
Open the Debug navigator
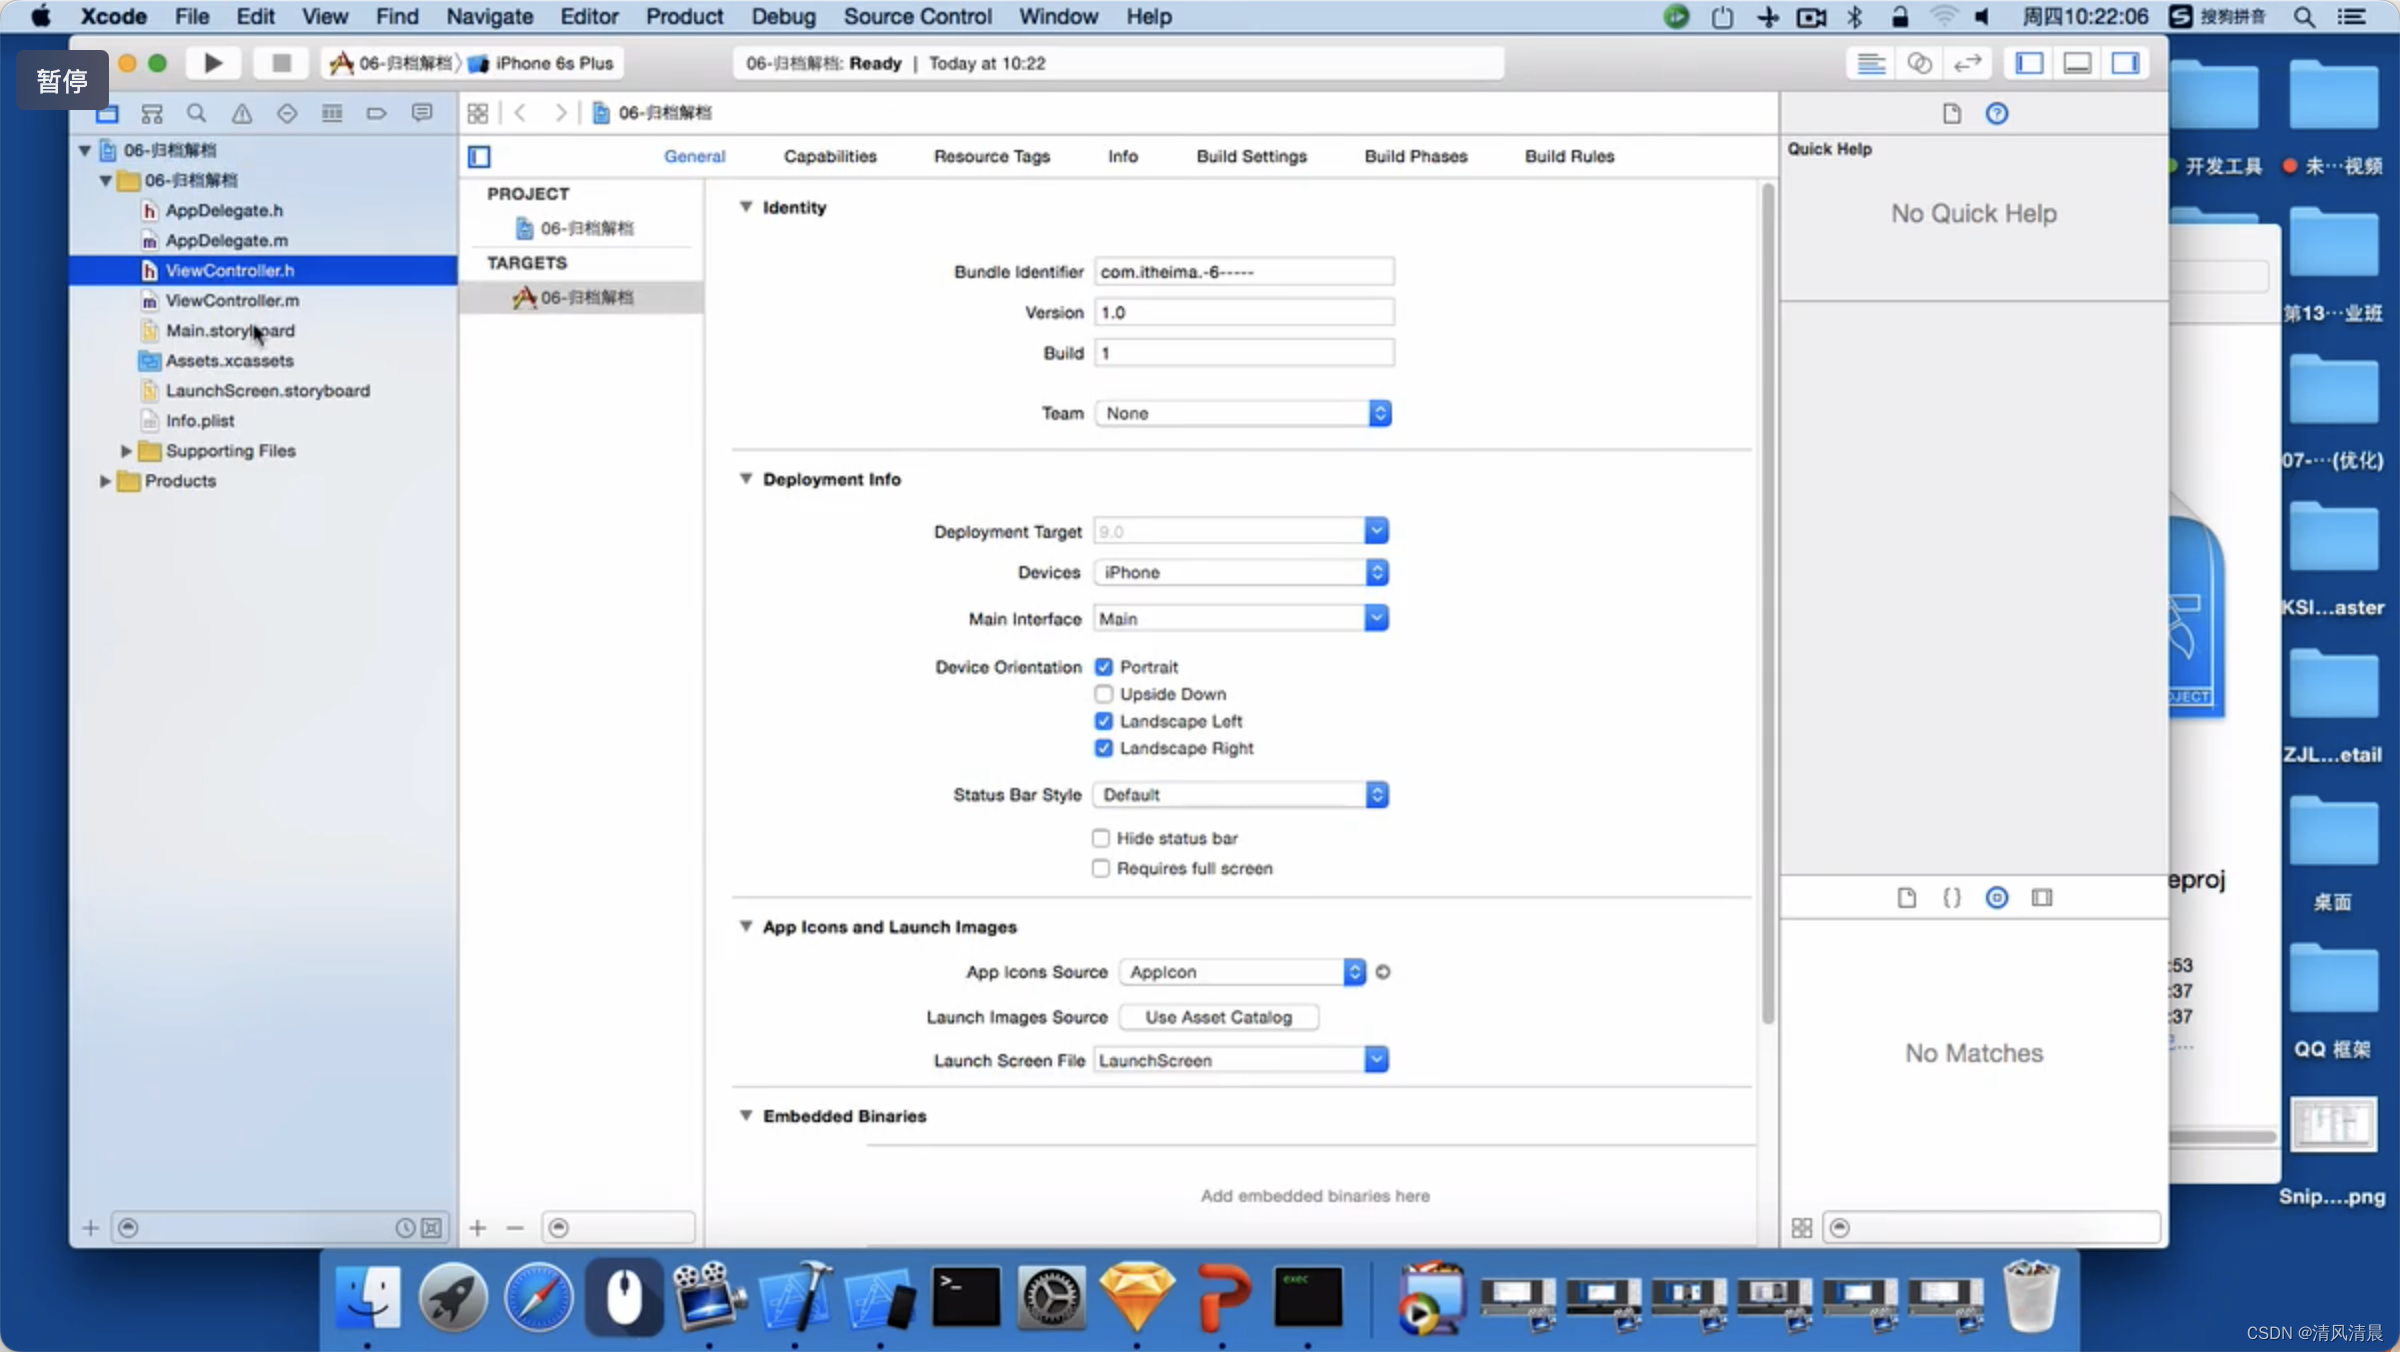click(332, 113)
